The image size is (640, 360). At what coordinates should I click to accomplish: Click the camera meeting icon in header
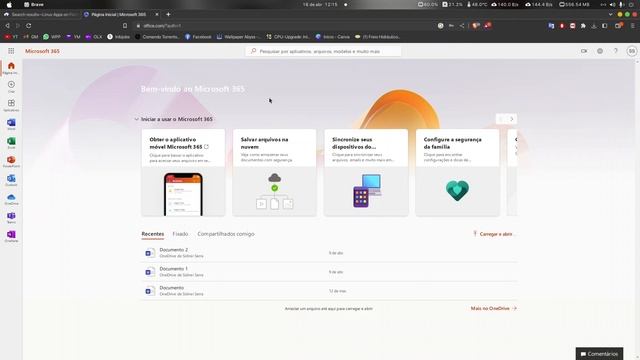click(x=584, y=51)
